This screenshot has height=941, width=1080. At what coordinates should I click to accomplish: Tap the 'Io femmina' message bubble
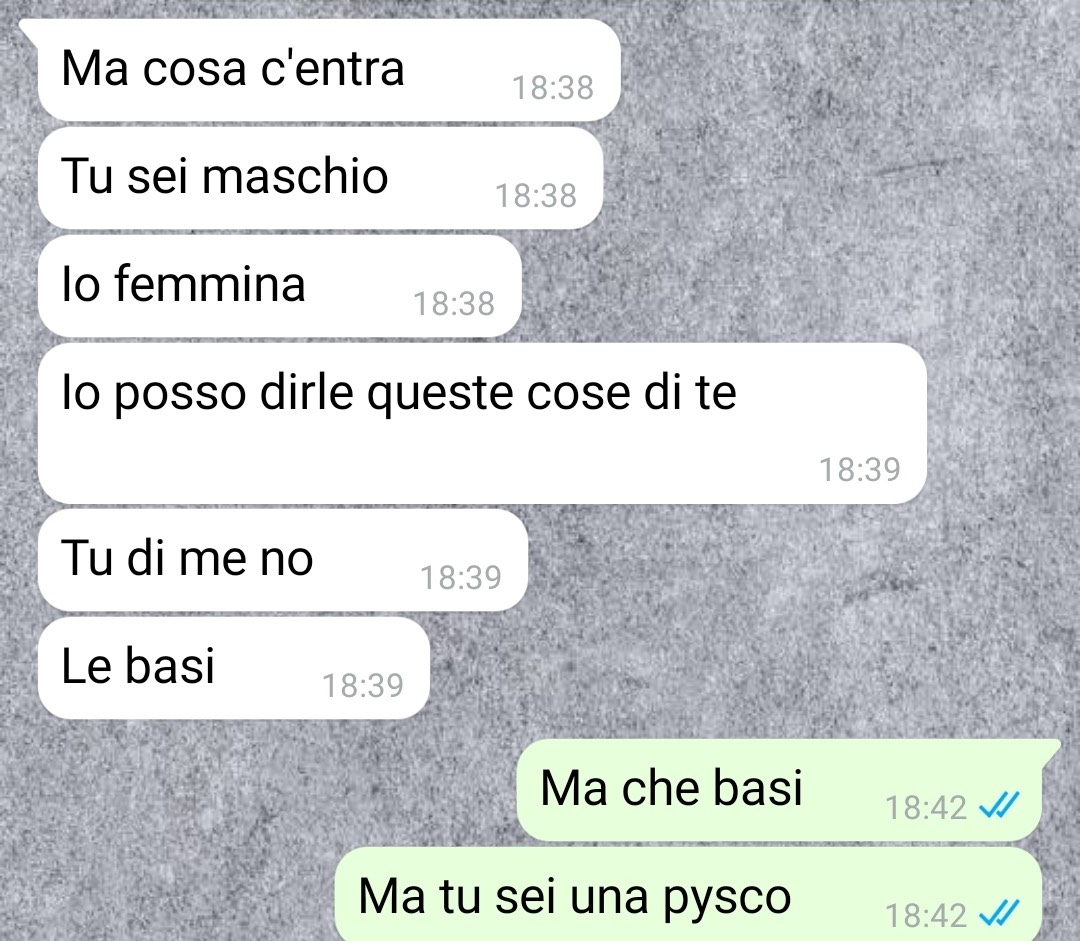tap(280, 286)
